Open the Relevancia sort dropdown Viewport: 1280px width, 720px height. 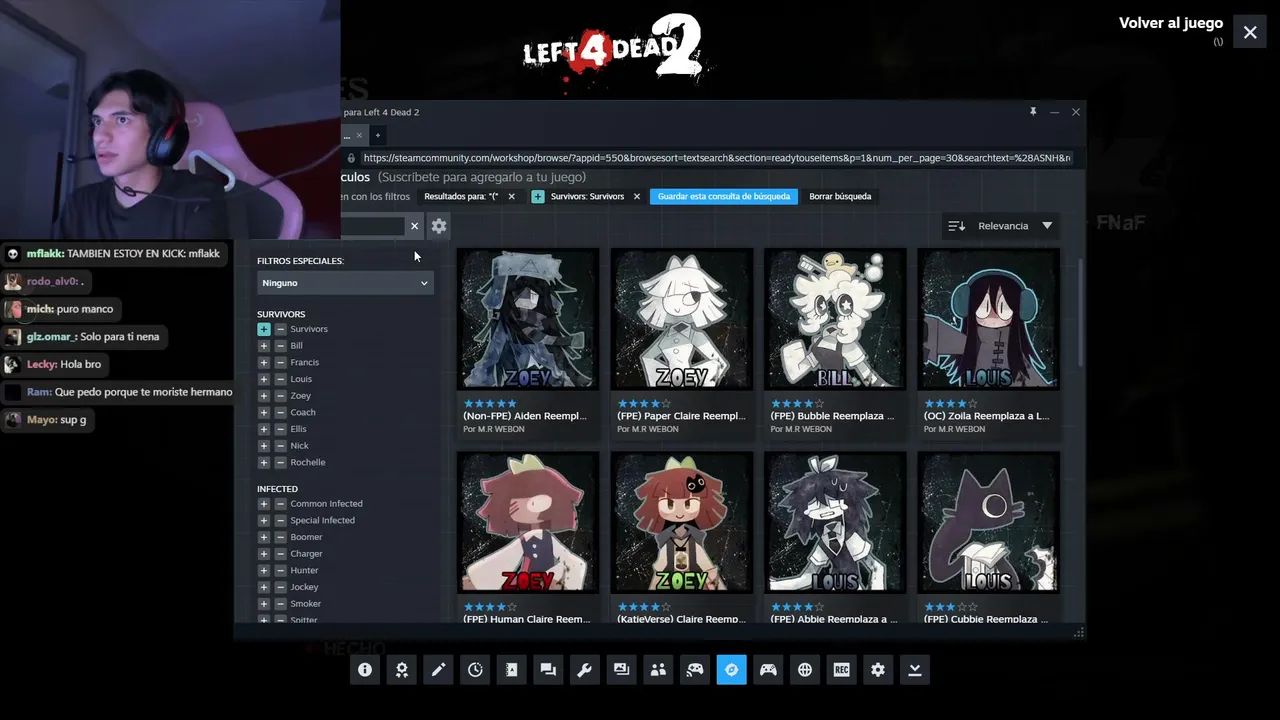(1015, 226)
